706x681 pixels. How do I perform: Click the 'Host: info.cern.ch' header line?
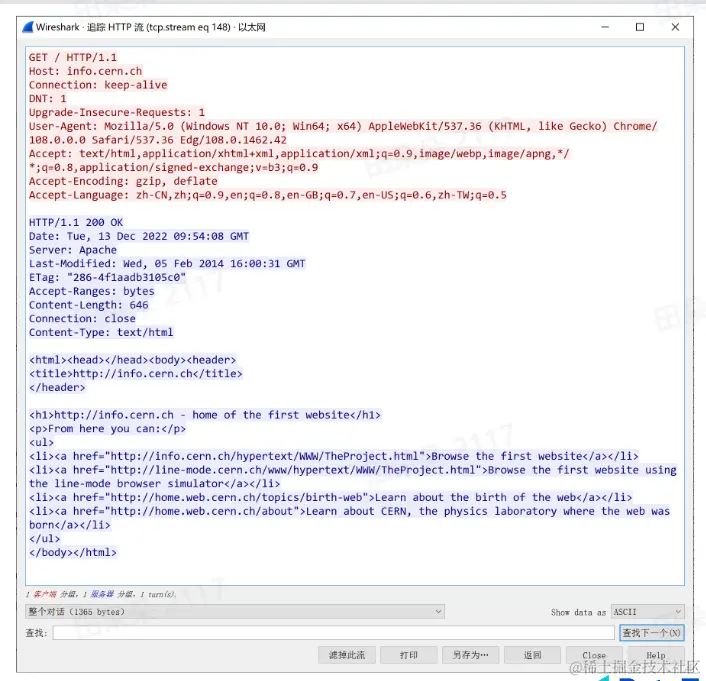[86, 71]
